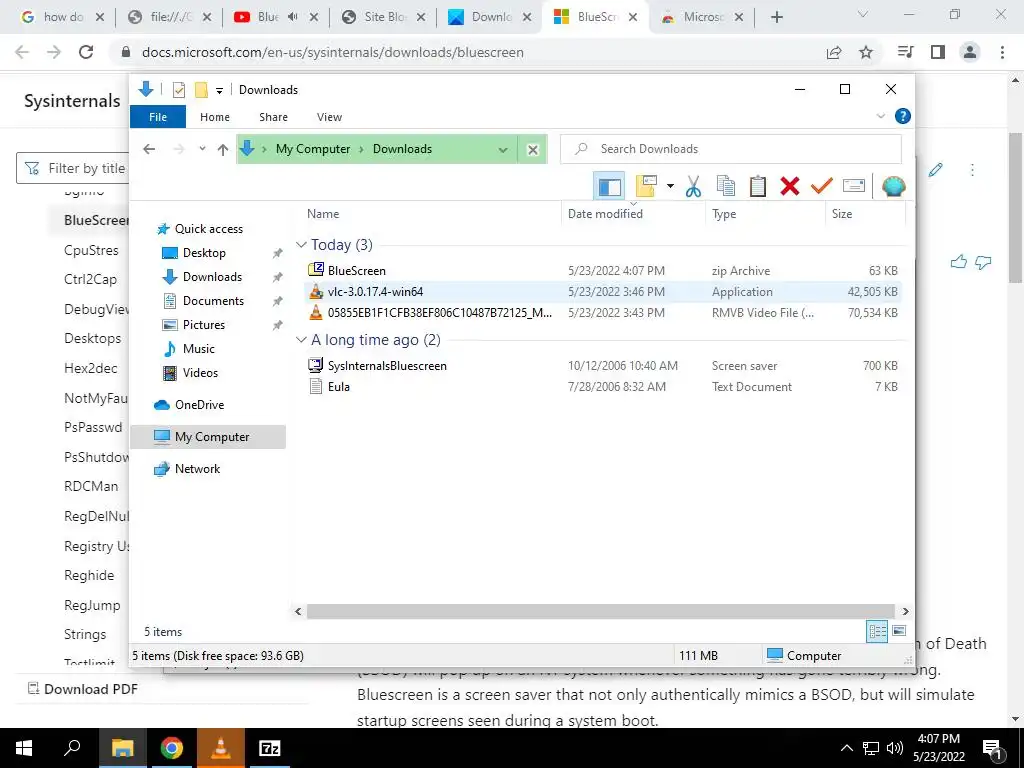
Task: Open dropdown arrow beside the folder toolbar icon
Action: point(670,187)
